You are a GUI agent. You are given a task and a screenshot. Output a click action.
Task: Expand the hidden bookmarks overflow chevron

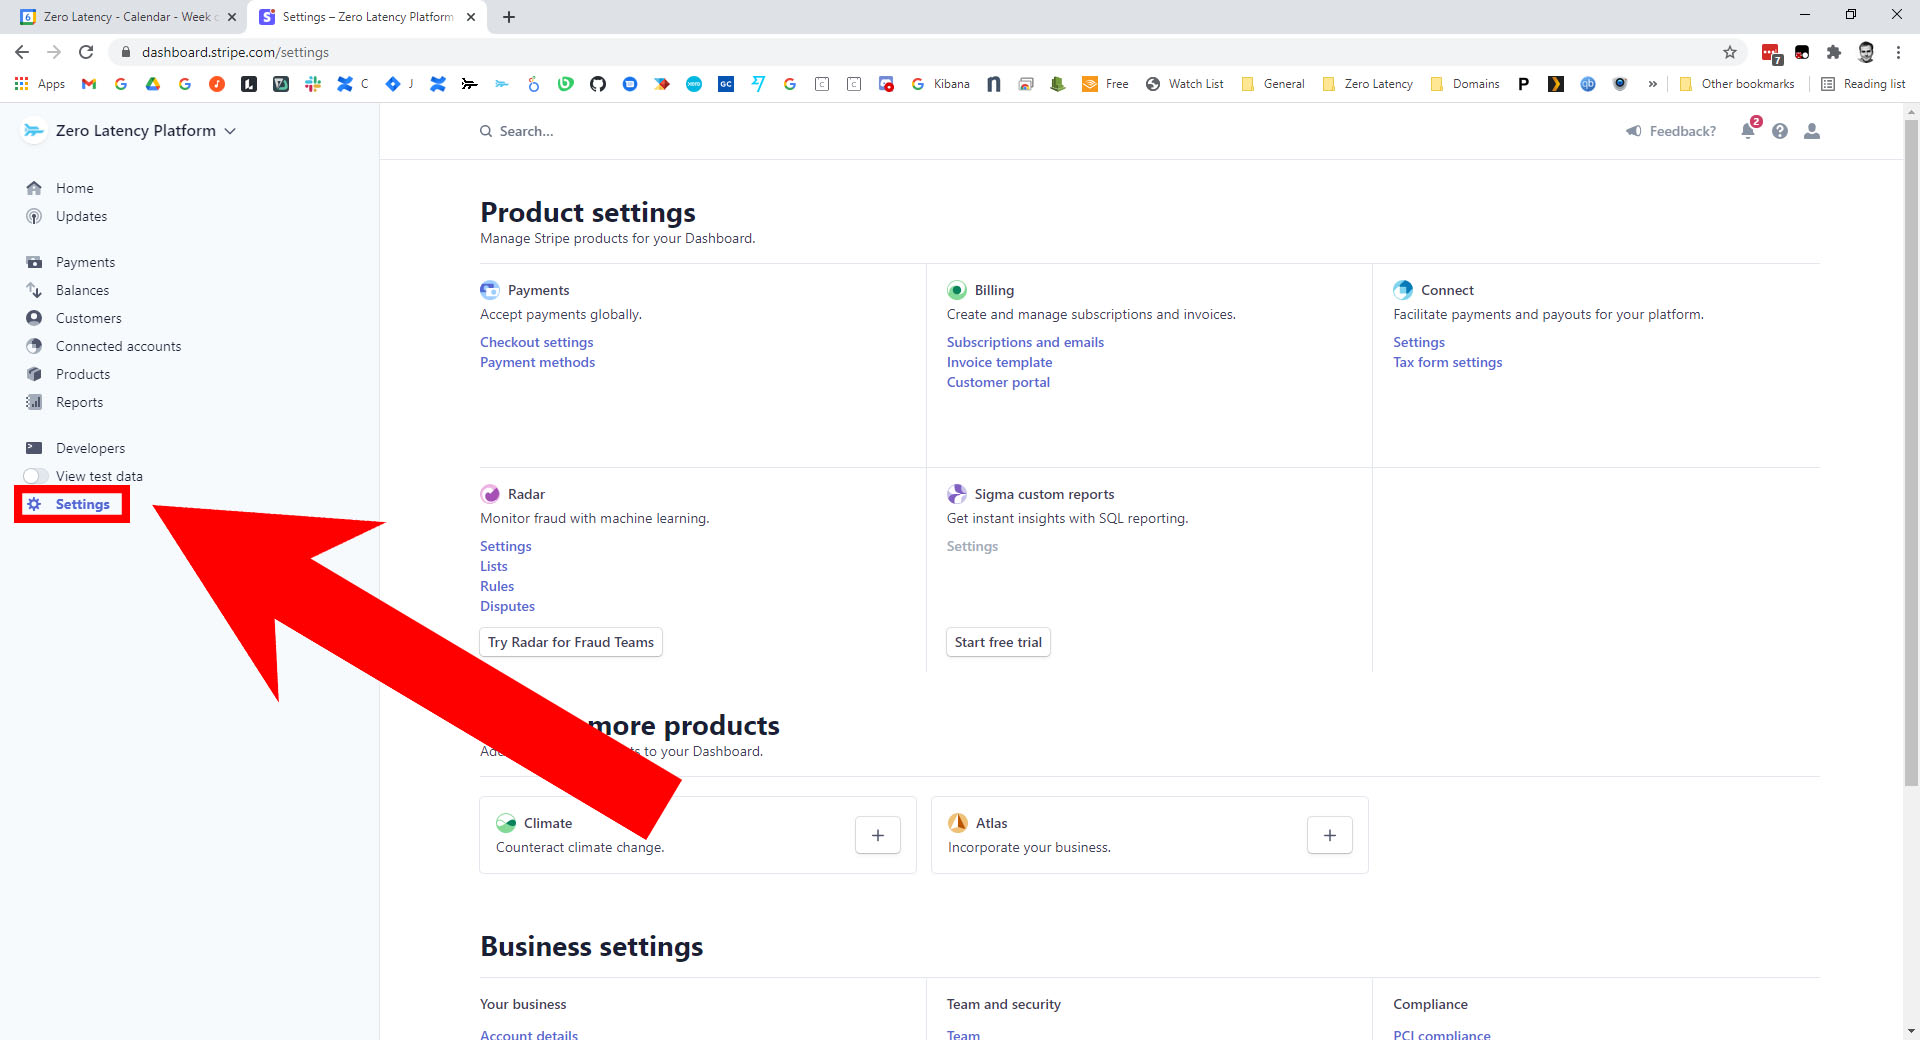click(1653, 84)
